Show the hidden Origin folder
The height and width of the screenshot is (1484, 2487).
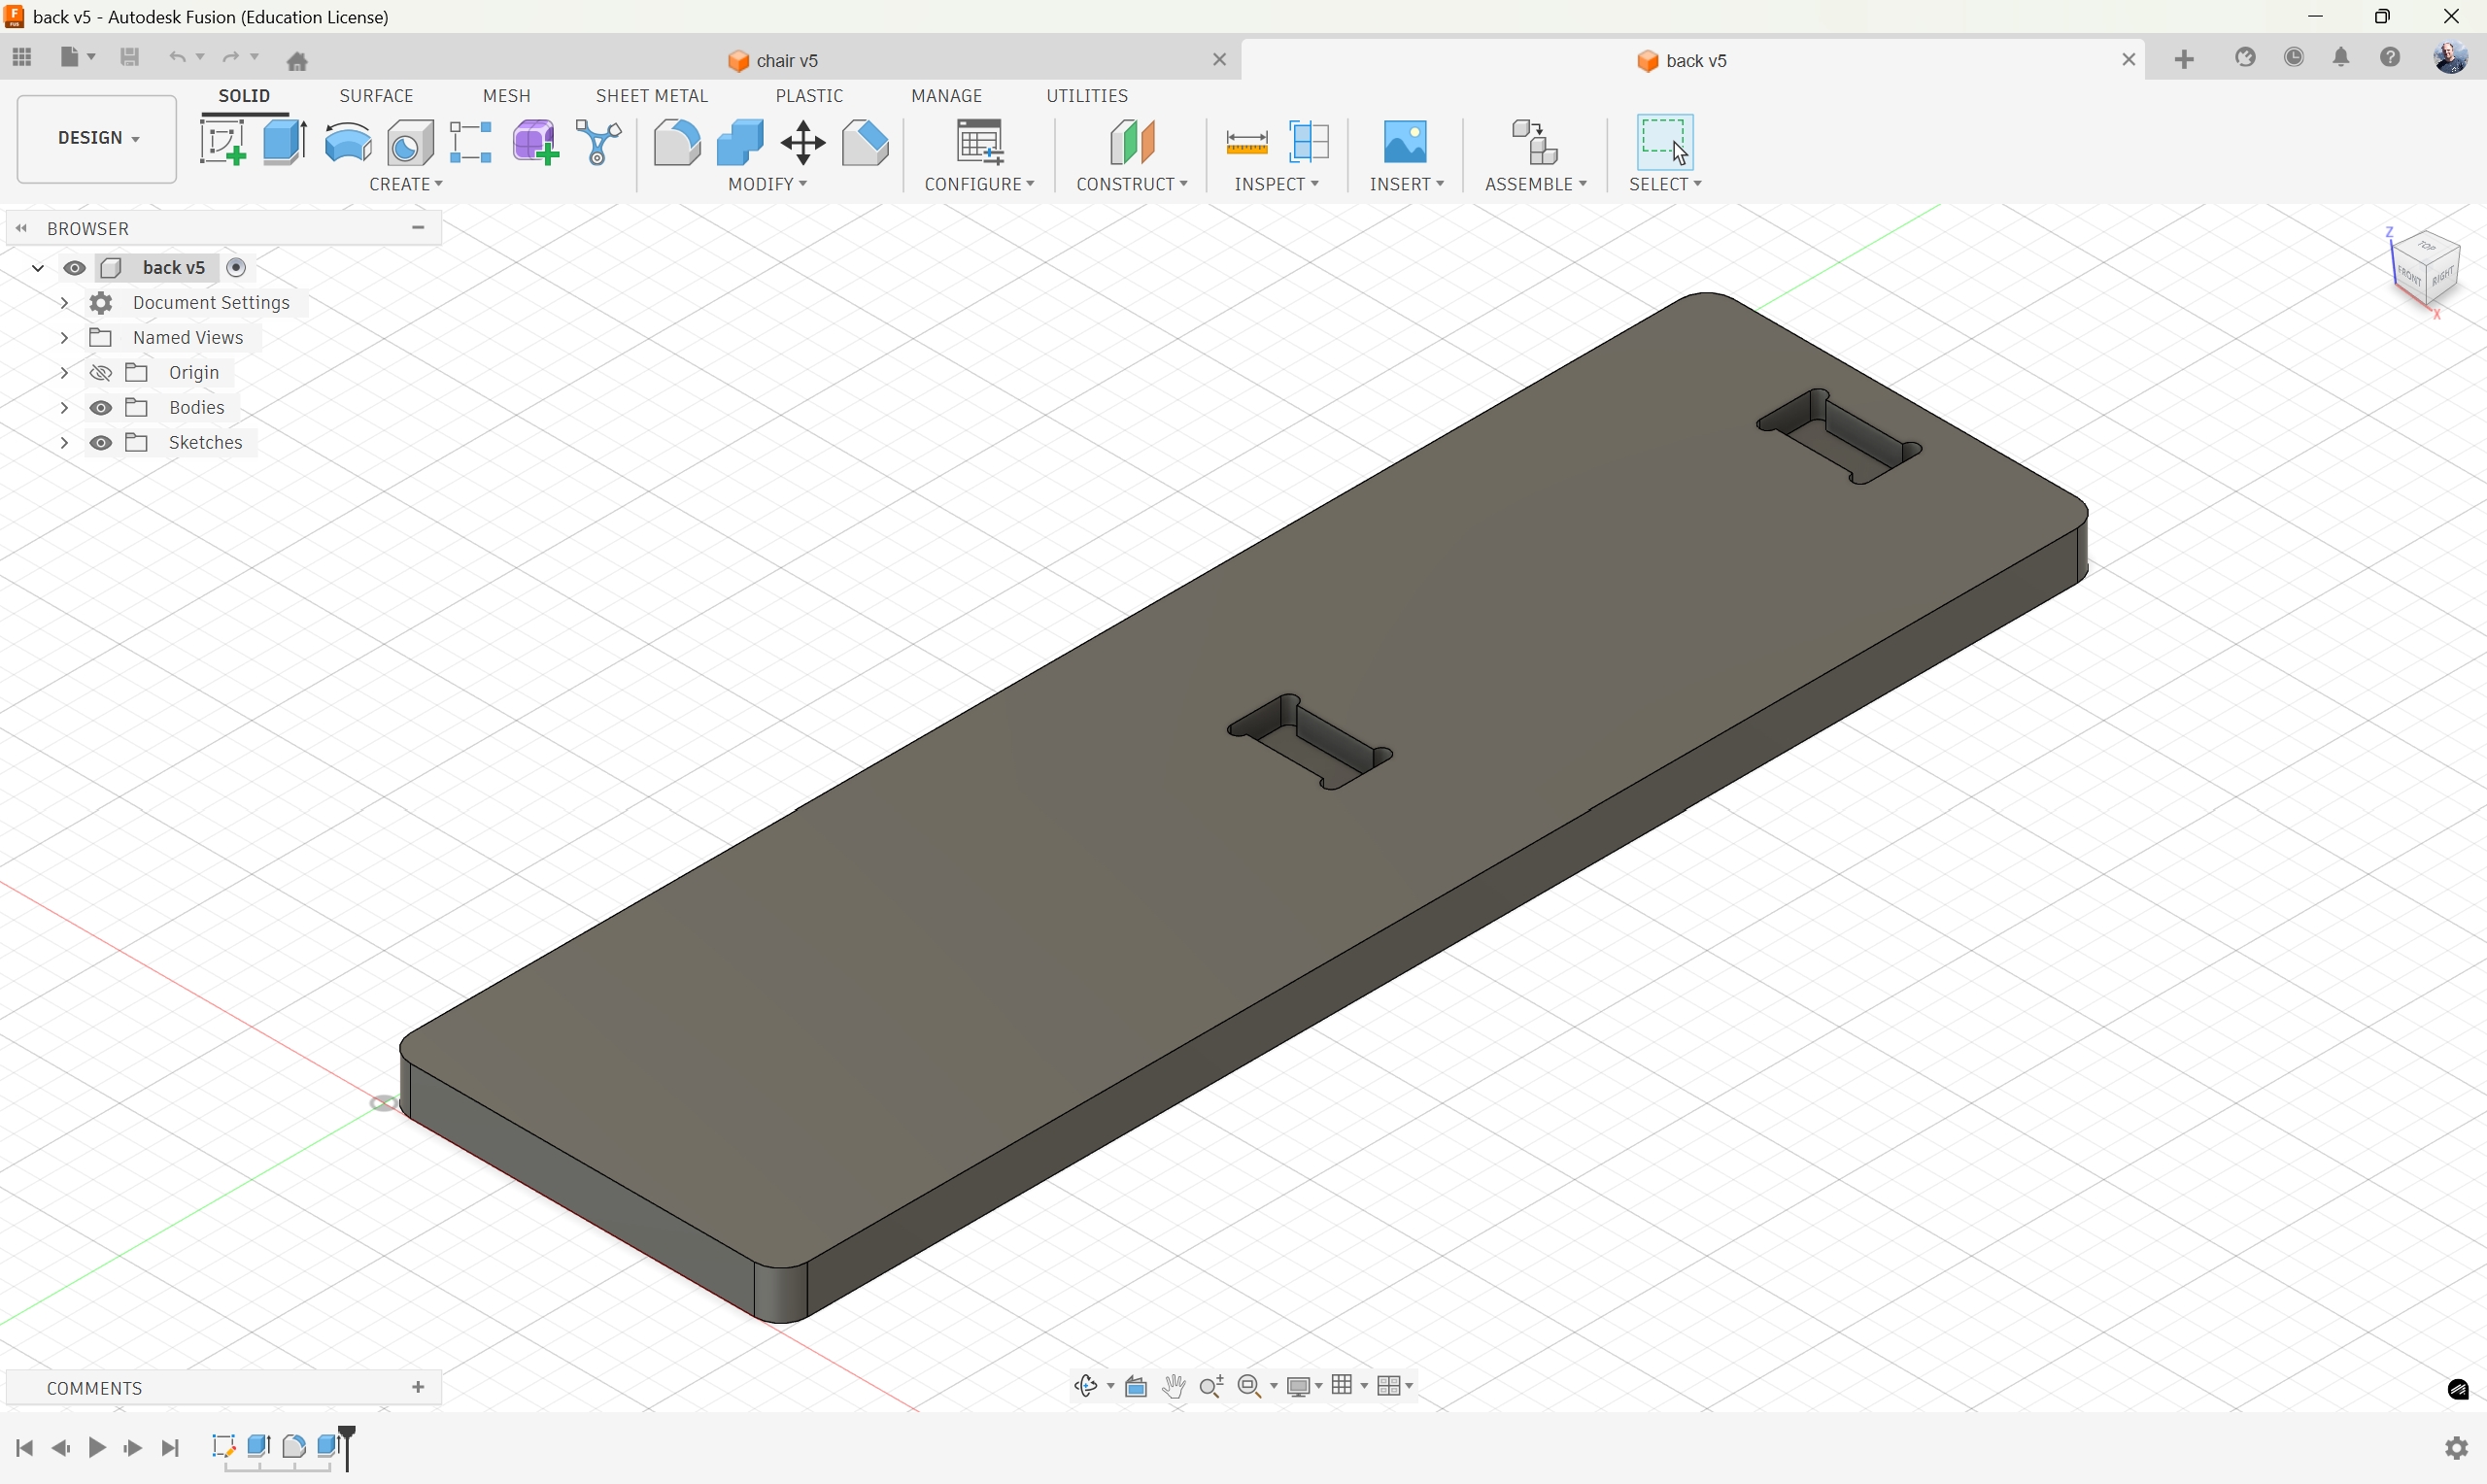101,373
